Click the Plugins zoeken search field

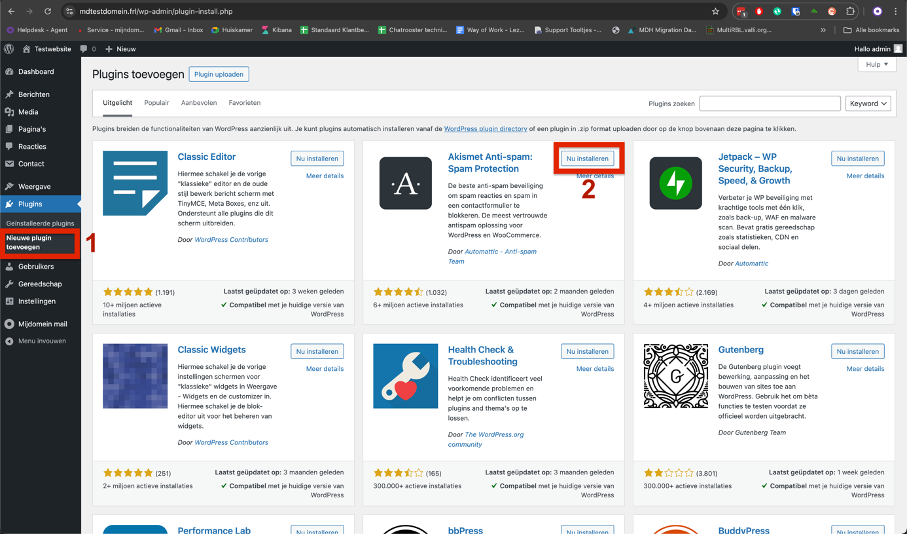[769, 103]
